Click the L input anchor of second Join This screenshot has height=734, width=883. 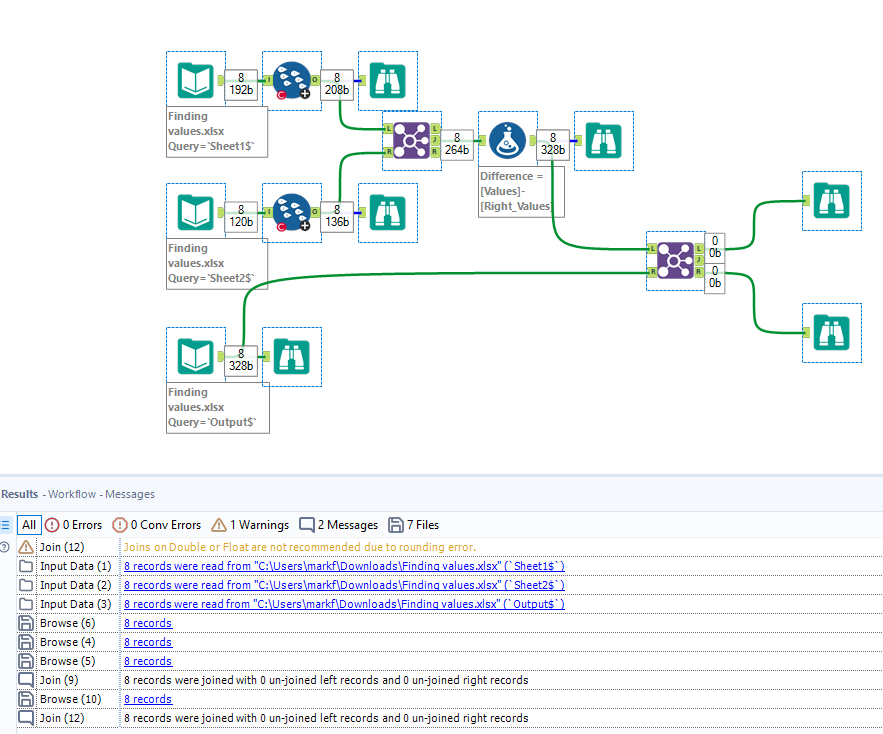coord(652,248)
